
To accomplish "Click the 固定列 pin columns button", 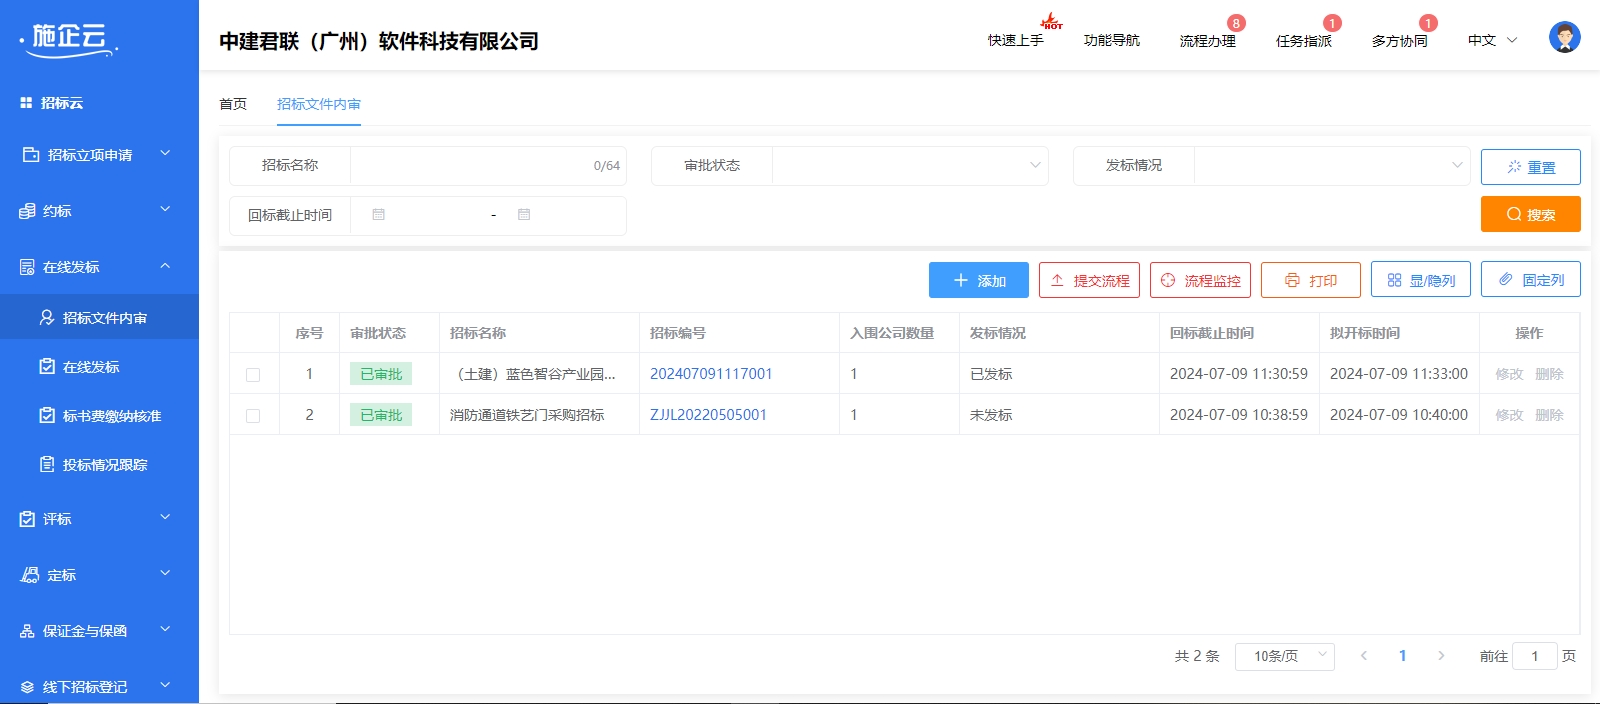I will coord(1530,281).
